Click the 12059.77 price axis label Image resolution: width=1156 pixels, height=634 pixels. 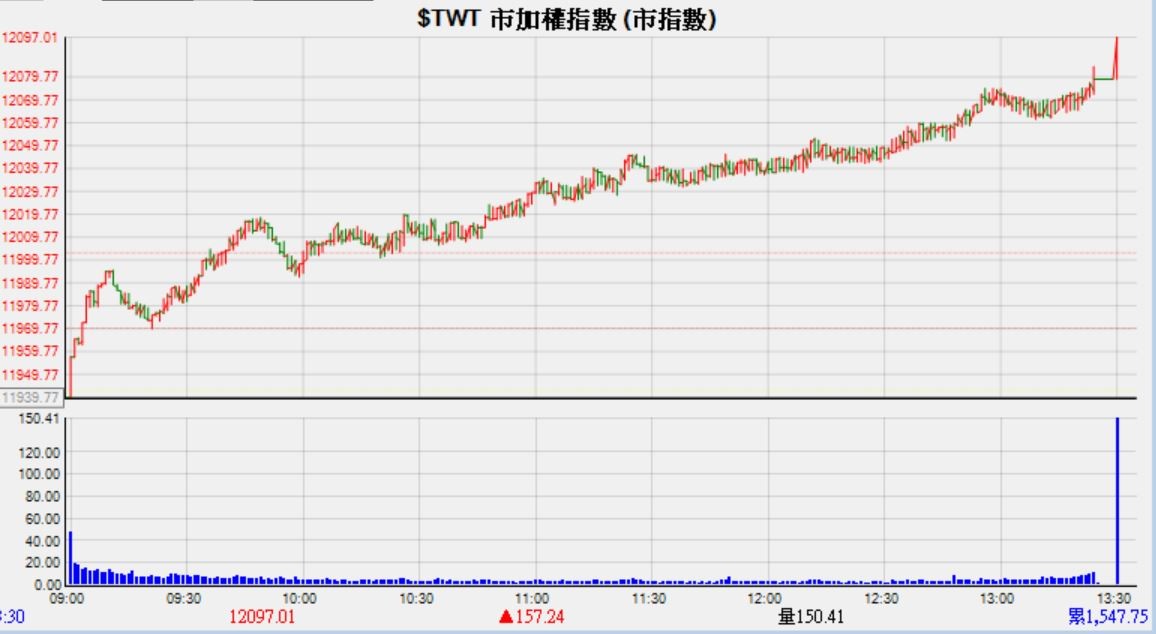pos(30,123)
